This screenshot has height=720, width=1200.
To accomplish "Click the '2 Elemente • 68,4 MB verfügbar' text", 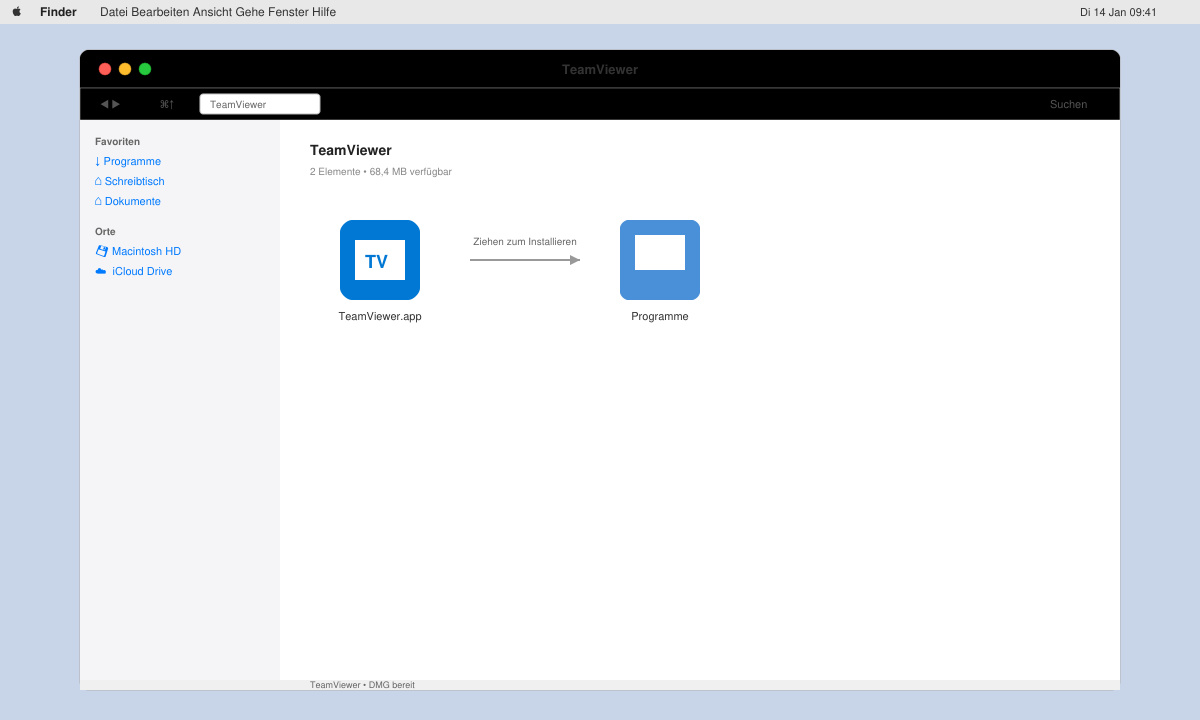I will pos(381,172).
